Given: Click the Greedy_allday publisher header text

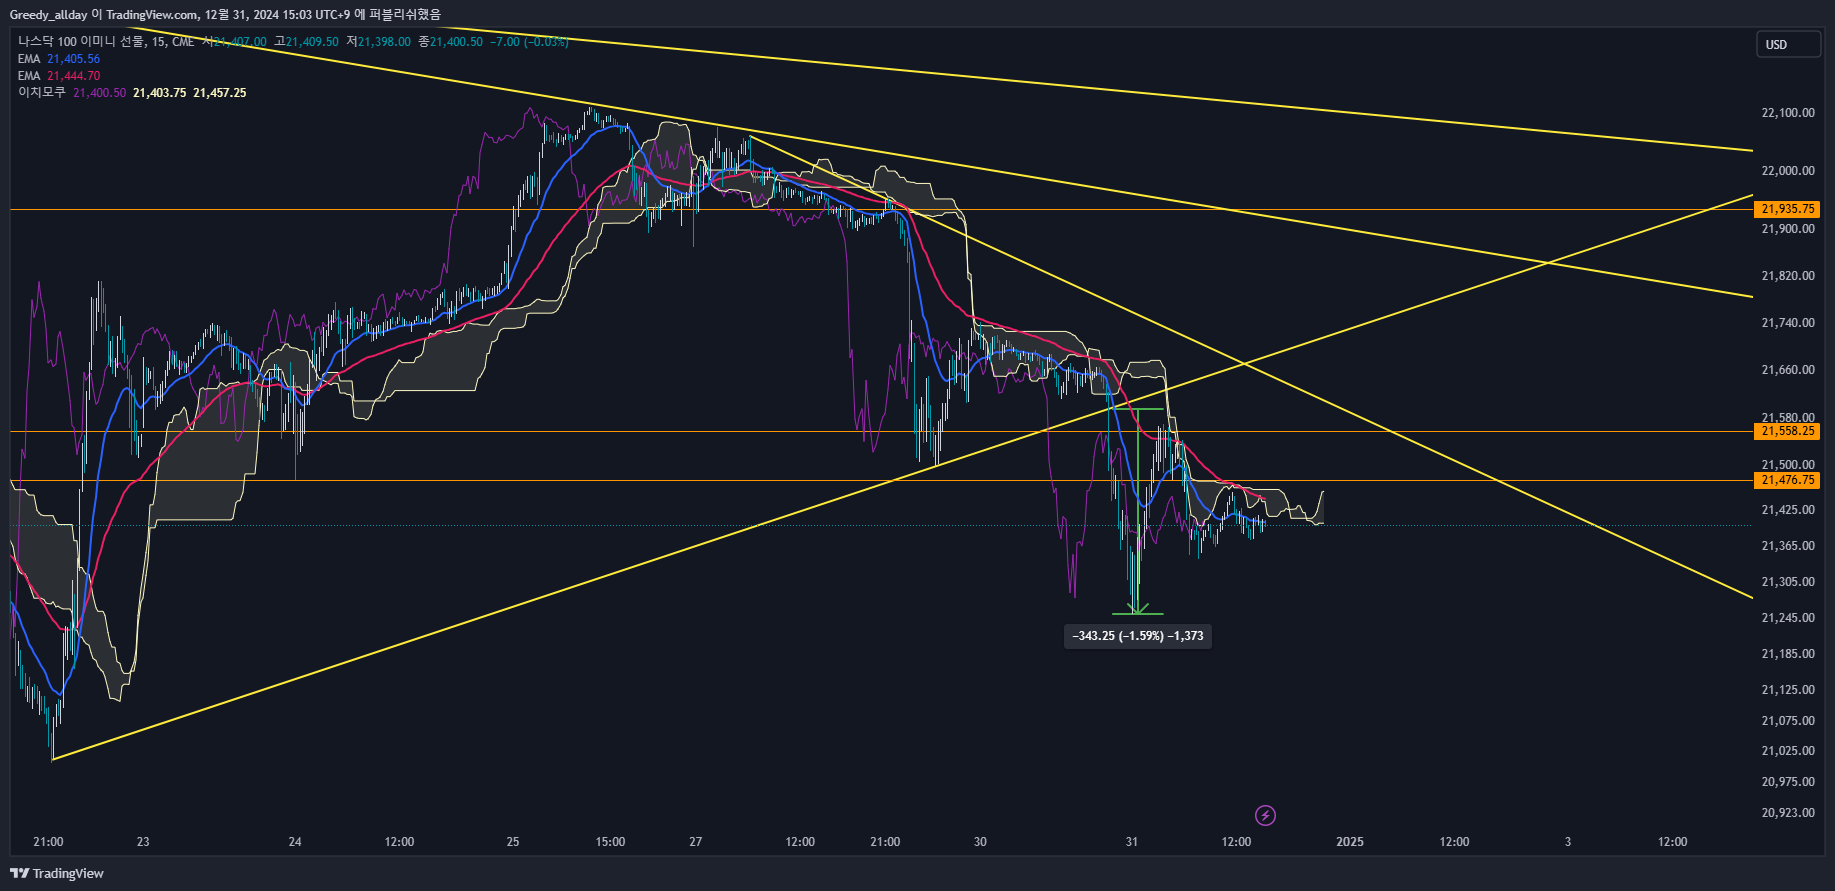Looking at the screenshot, I should (48, 14).
